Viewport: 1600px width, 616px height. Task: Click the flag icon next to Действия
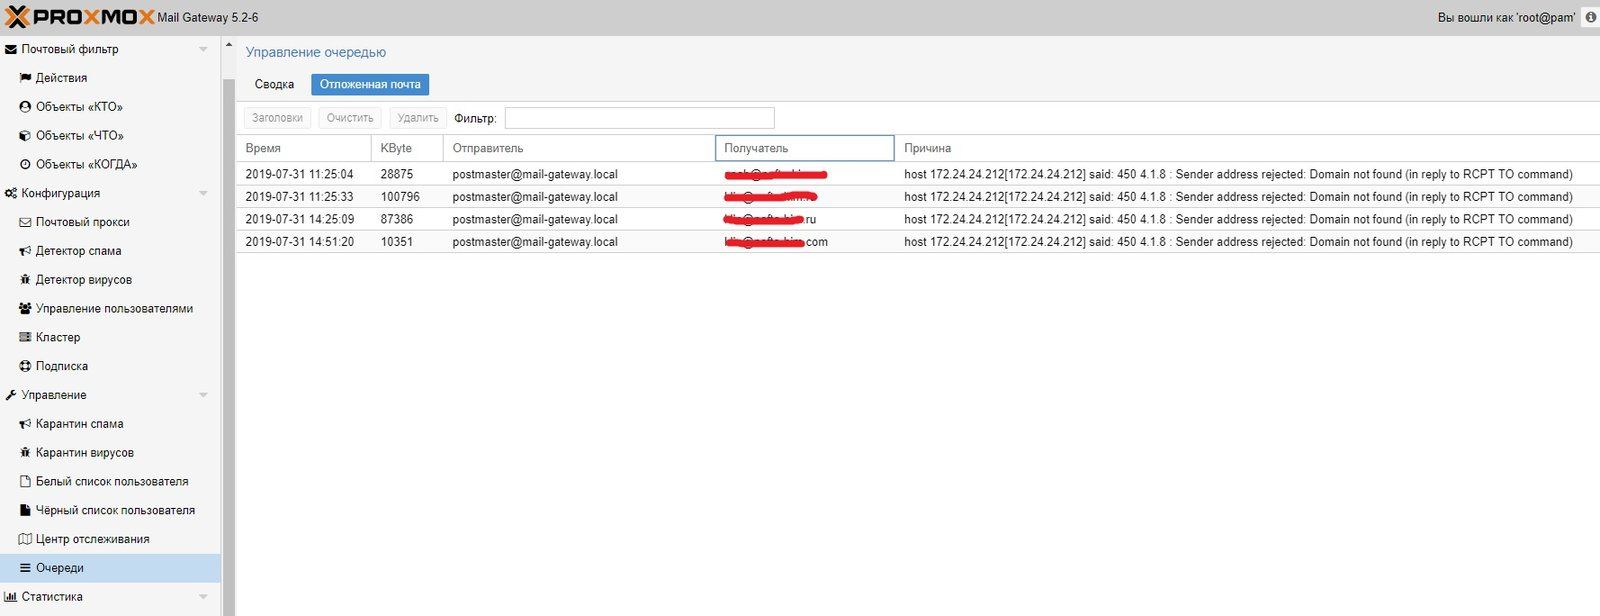coord(26,78)
